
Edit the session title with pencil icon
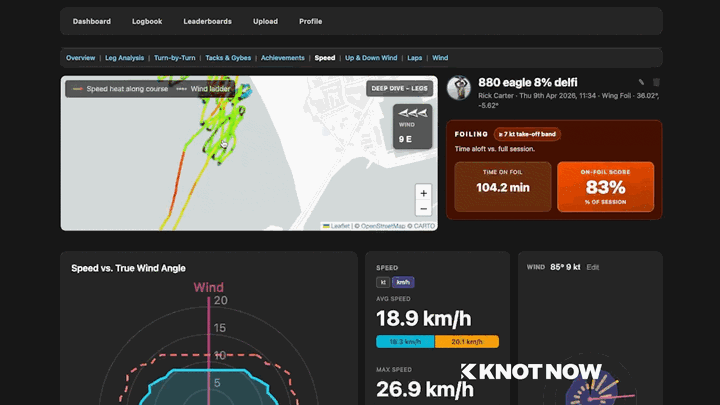[x=641, y=82]
